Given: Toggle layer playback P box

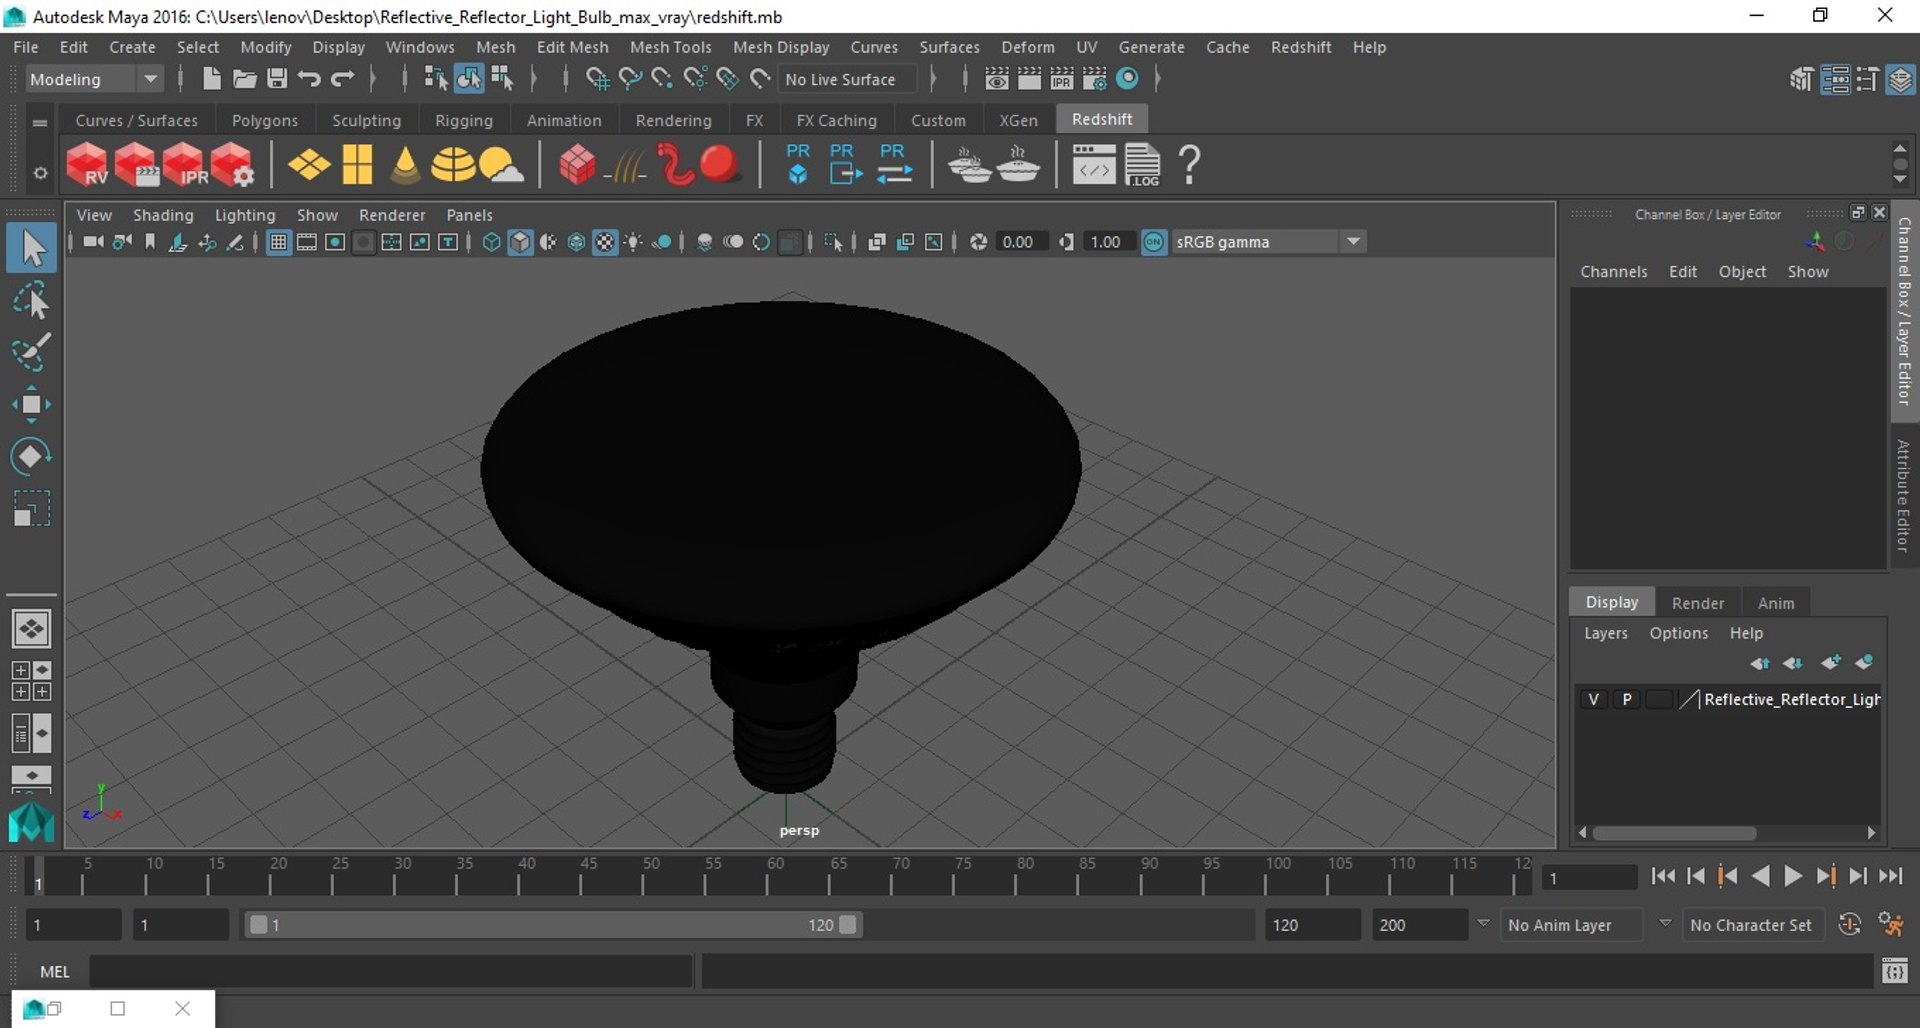Looking at the screenshot, I should click(1627, 699).
